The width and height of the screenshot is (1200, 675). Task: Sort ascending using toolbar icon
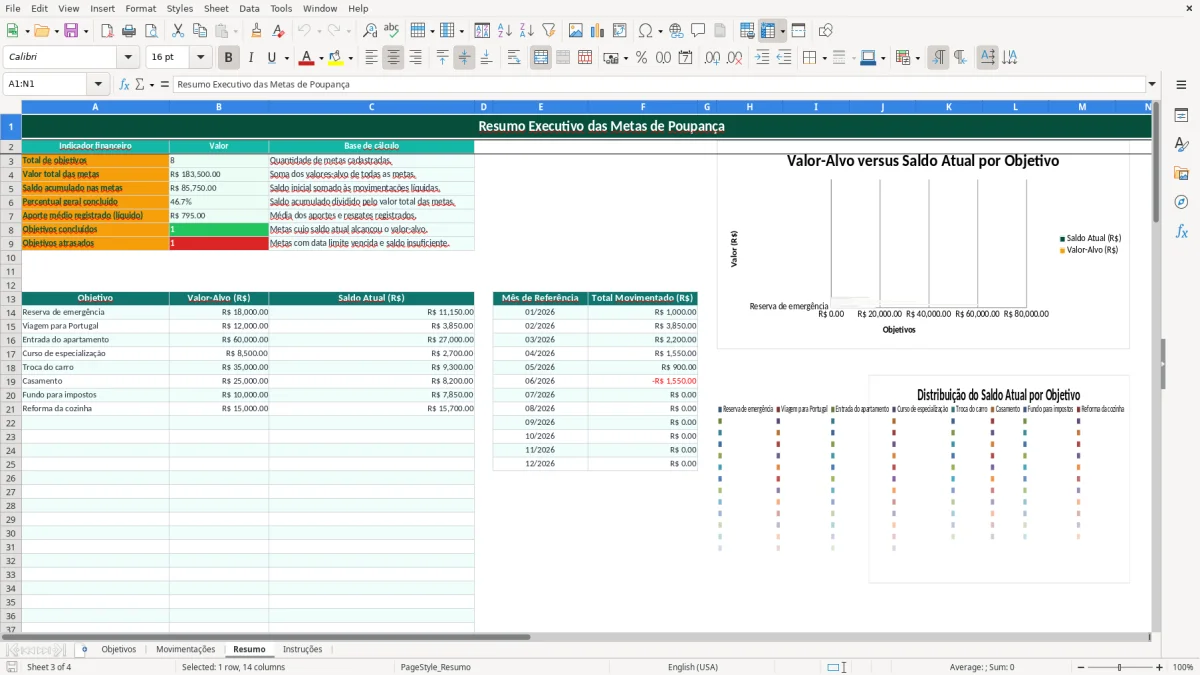point(505,31)
